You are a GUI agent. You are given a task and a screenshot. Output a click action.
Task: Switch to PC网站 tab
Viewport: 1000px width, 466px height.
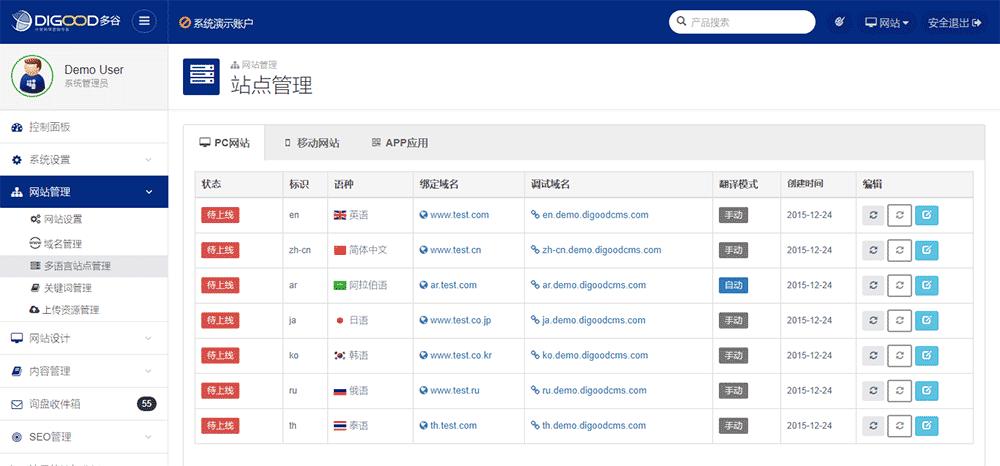pyautogui.click(x=224, y=143)
